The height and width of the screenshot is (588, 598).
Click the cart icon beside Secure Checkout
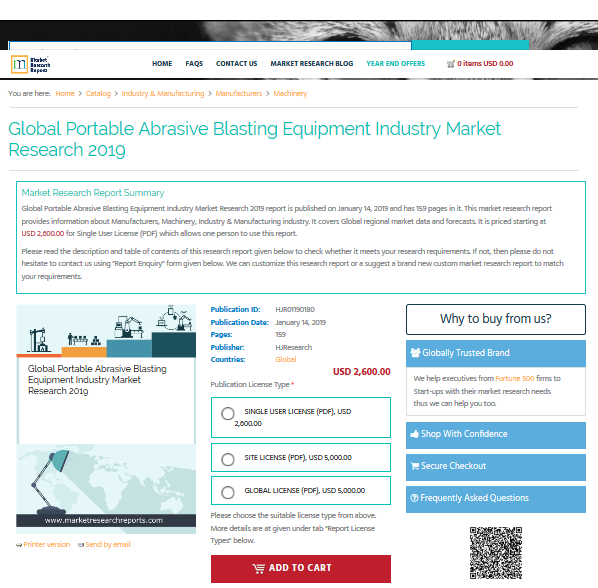415,466
